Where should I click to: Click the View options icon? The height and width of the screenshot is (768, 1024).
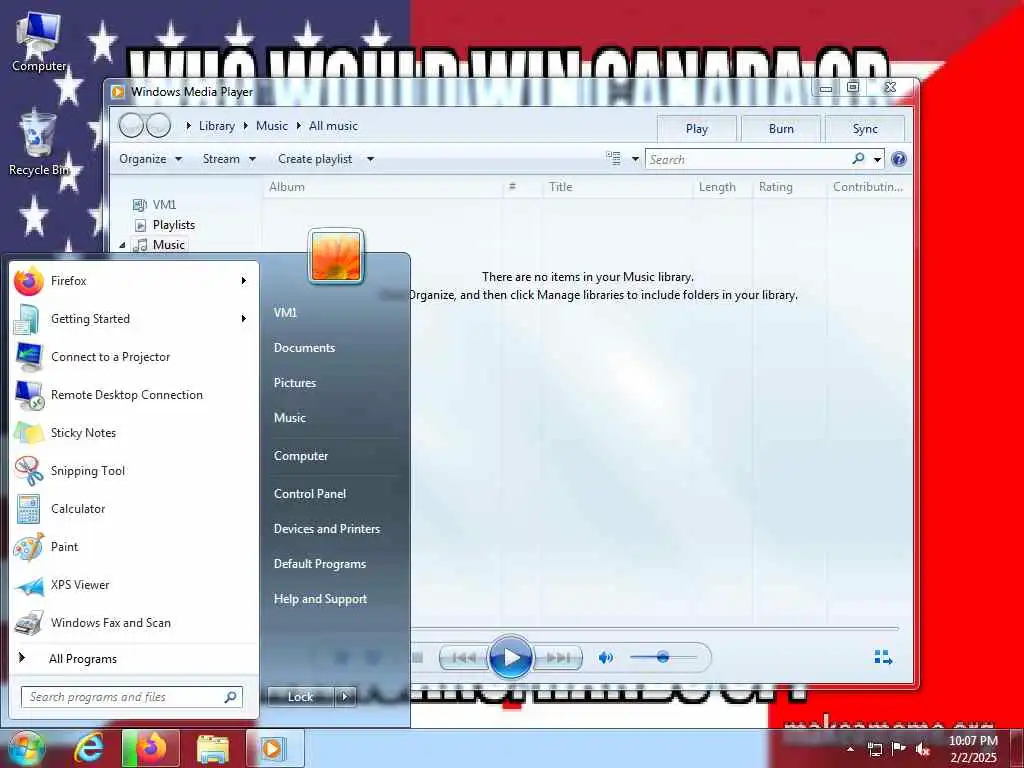click(x=613, y=159)
